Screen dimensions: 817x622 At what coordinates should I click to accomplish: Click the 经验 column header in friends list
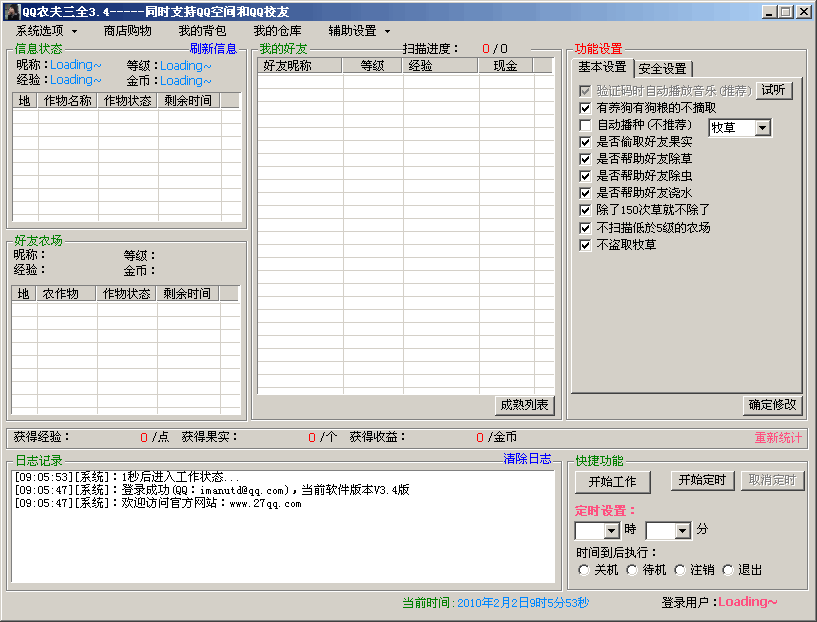point(440,66)
